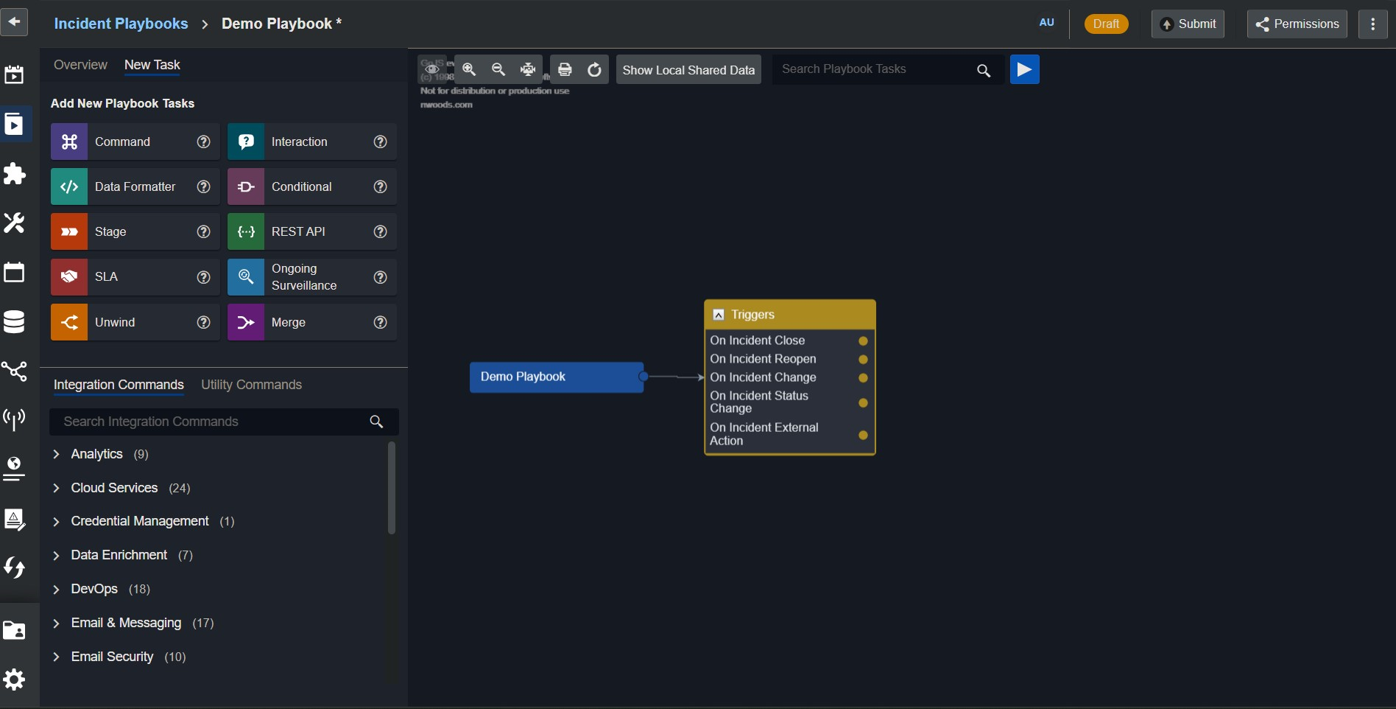1396x709 pixels.
Task: Open the vertical three-dot more menu
Action: click(1373, 24)
